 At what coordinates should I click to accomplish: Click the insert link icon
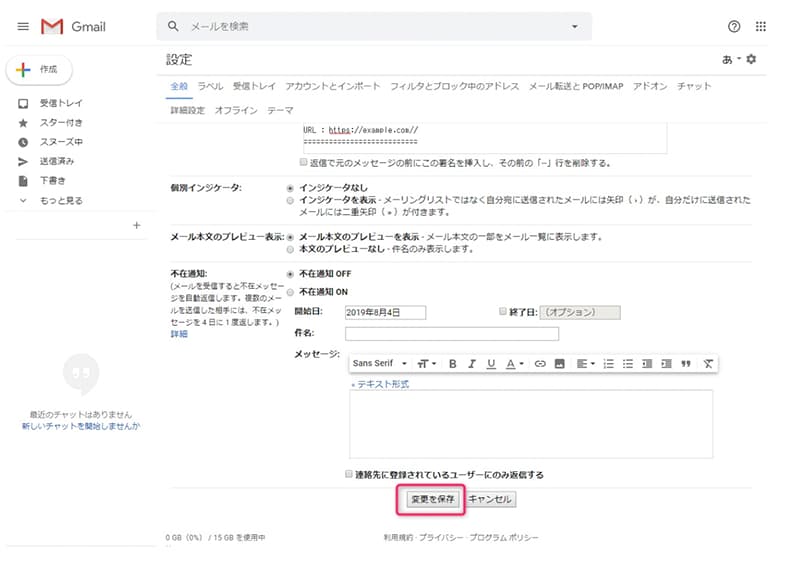pyautogui.click(x=540, y=363)
